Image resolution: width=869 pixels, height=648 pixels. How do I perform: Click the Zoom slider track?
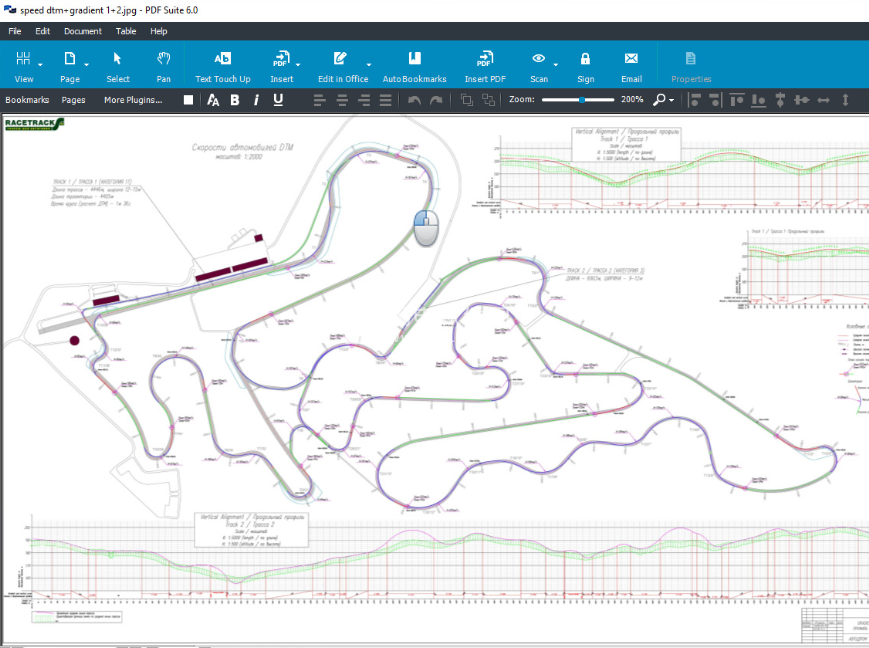click(578, 100)
